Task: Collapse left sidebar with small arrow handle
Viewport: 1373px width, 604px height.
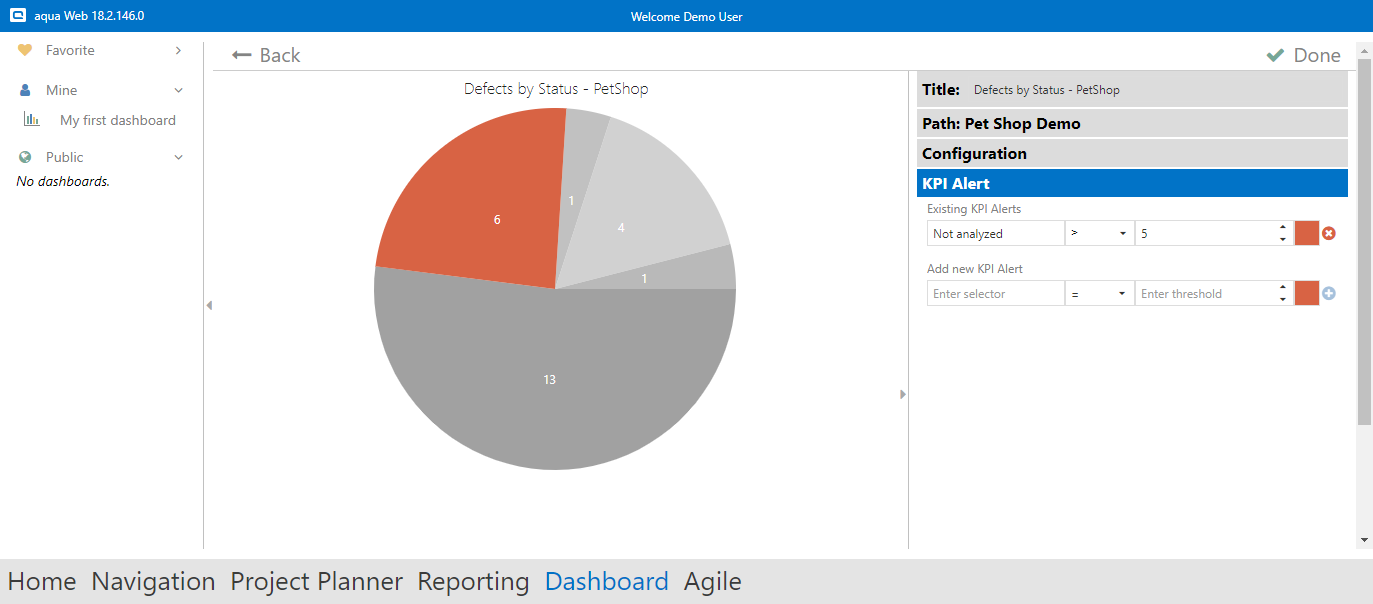Action: coord(209,305)
